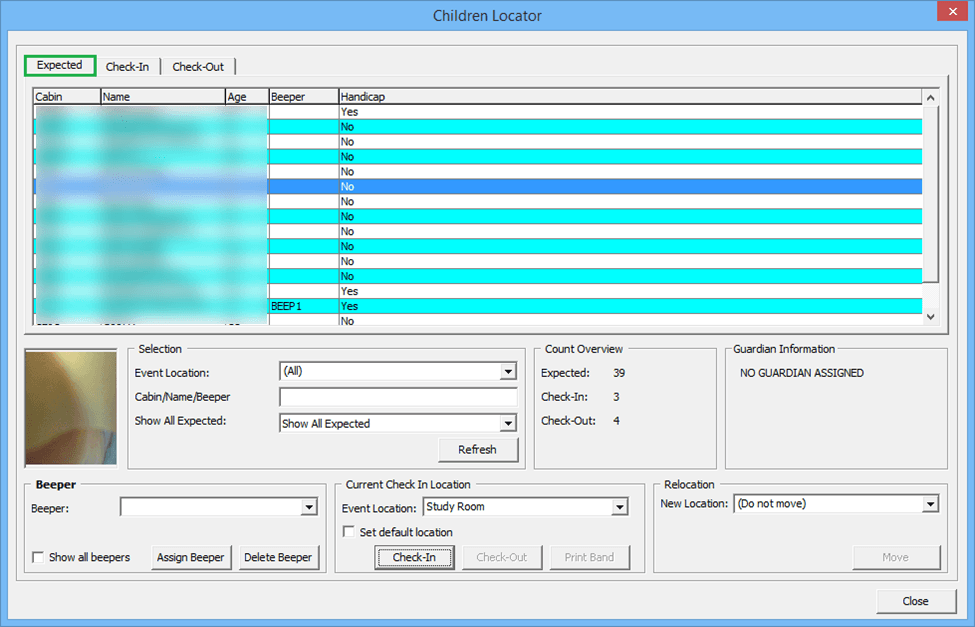Enable the Show all beepers checkbox

click(x=37, y=558)
